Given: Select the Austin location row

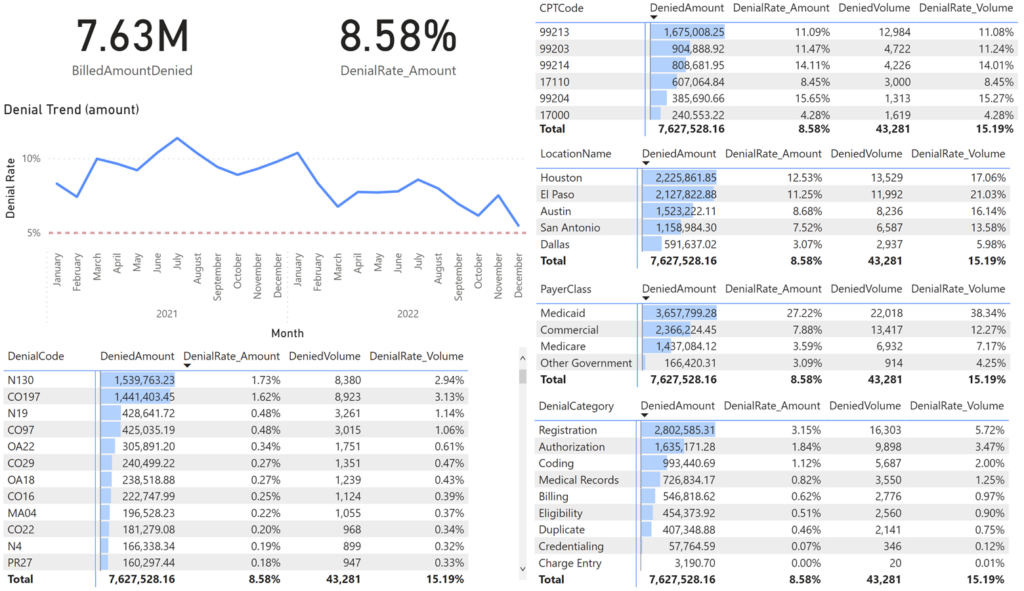Looking at the screenshot, I should tap(773, 211).
